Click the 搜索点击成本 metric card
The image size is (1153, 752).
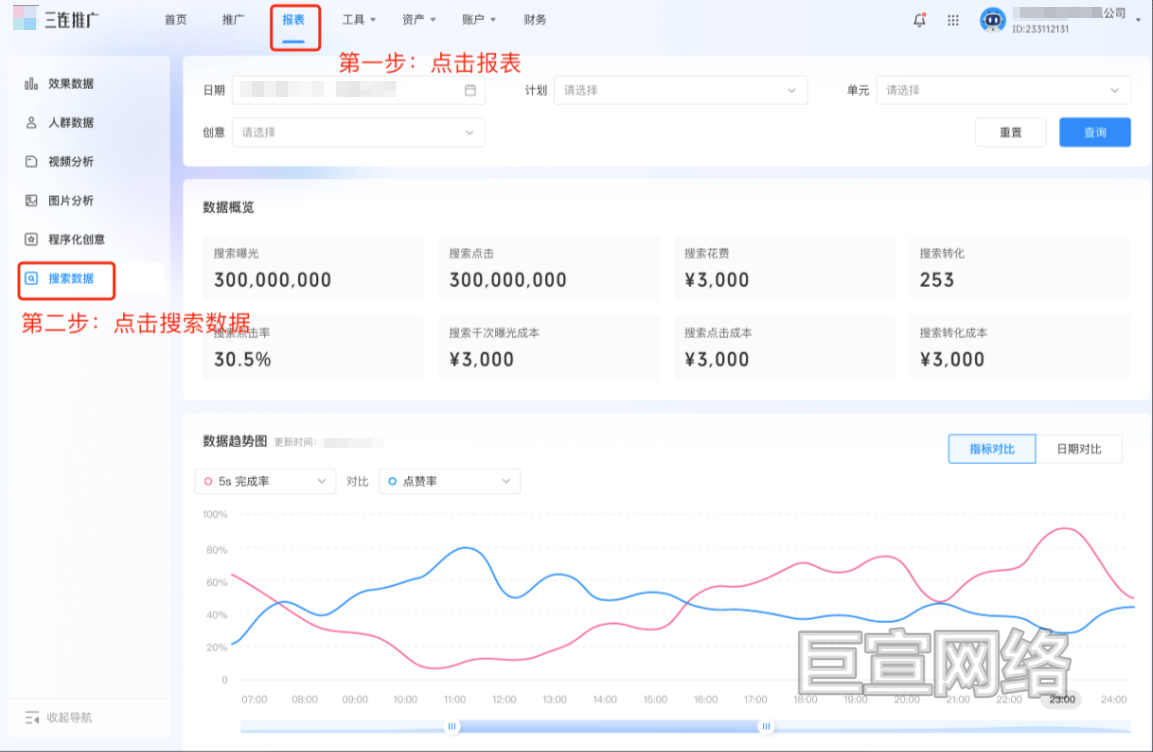784,347
